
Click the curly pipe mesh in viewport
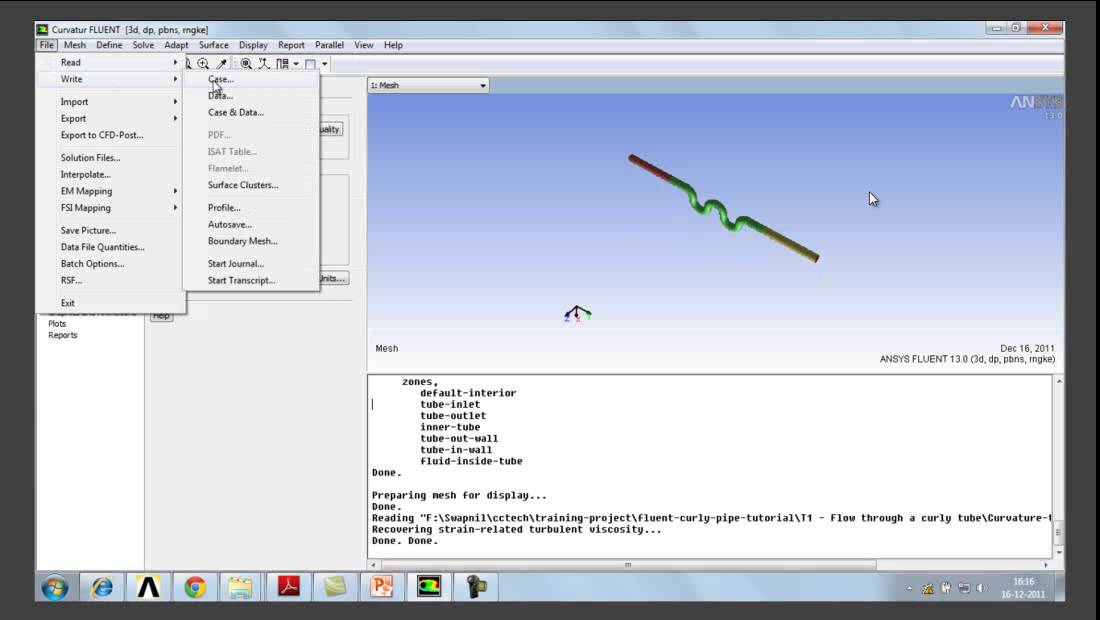[723, 209]
